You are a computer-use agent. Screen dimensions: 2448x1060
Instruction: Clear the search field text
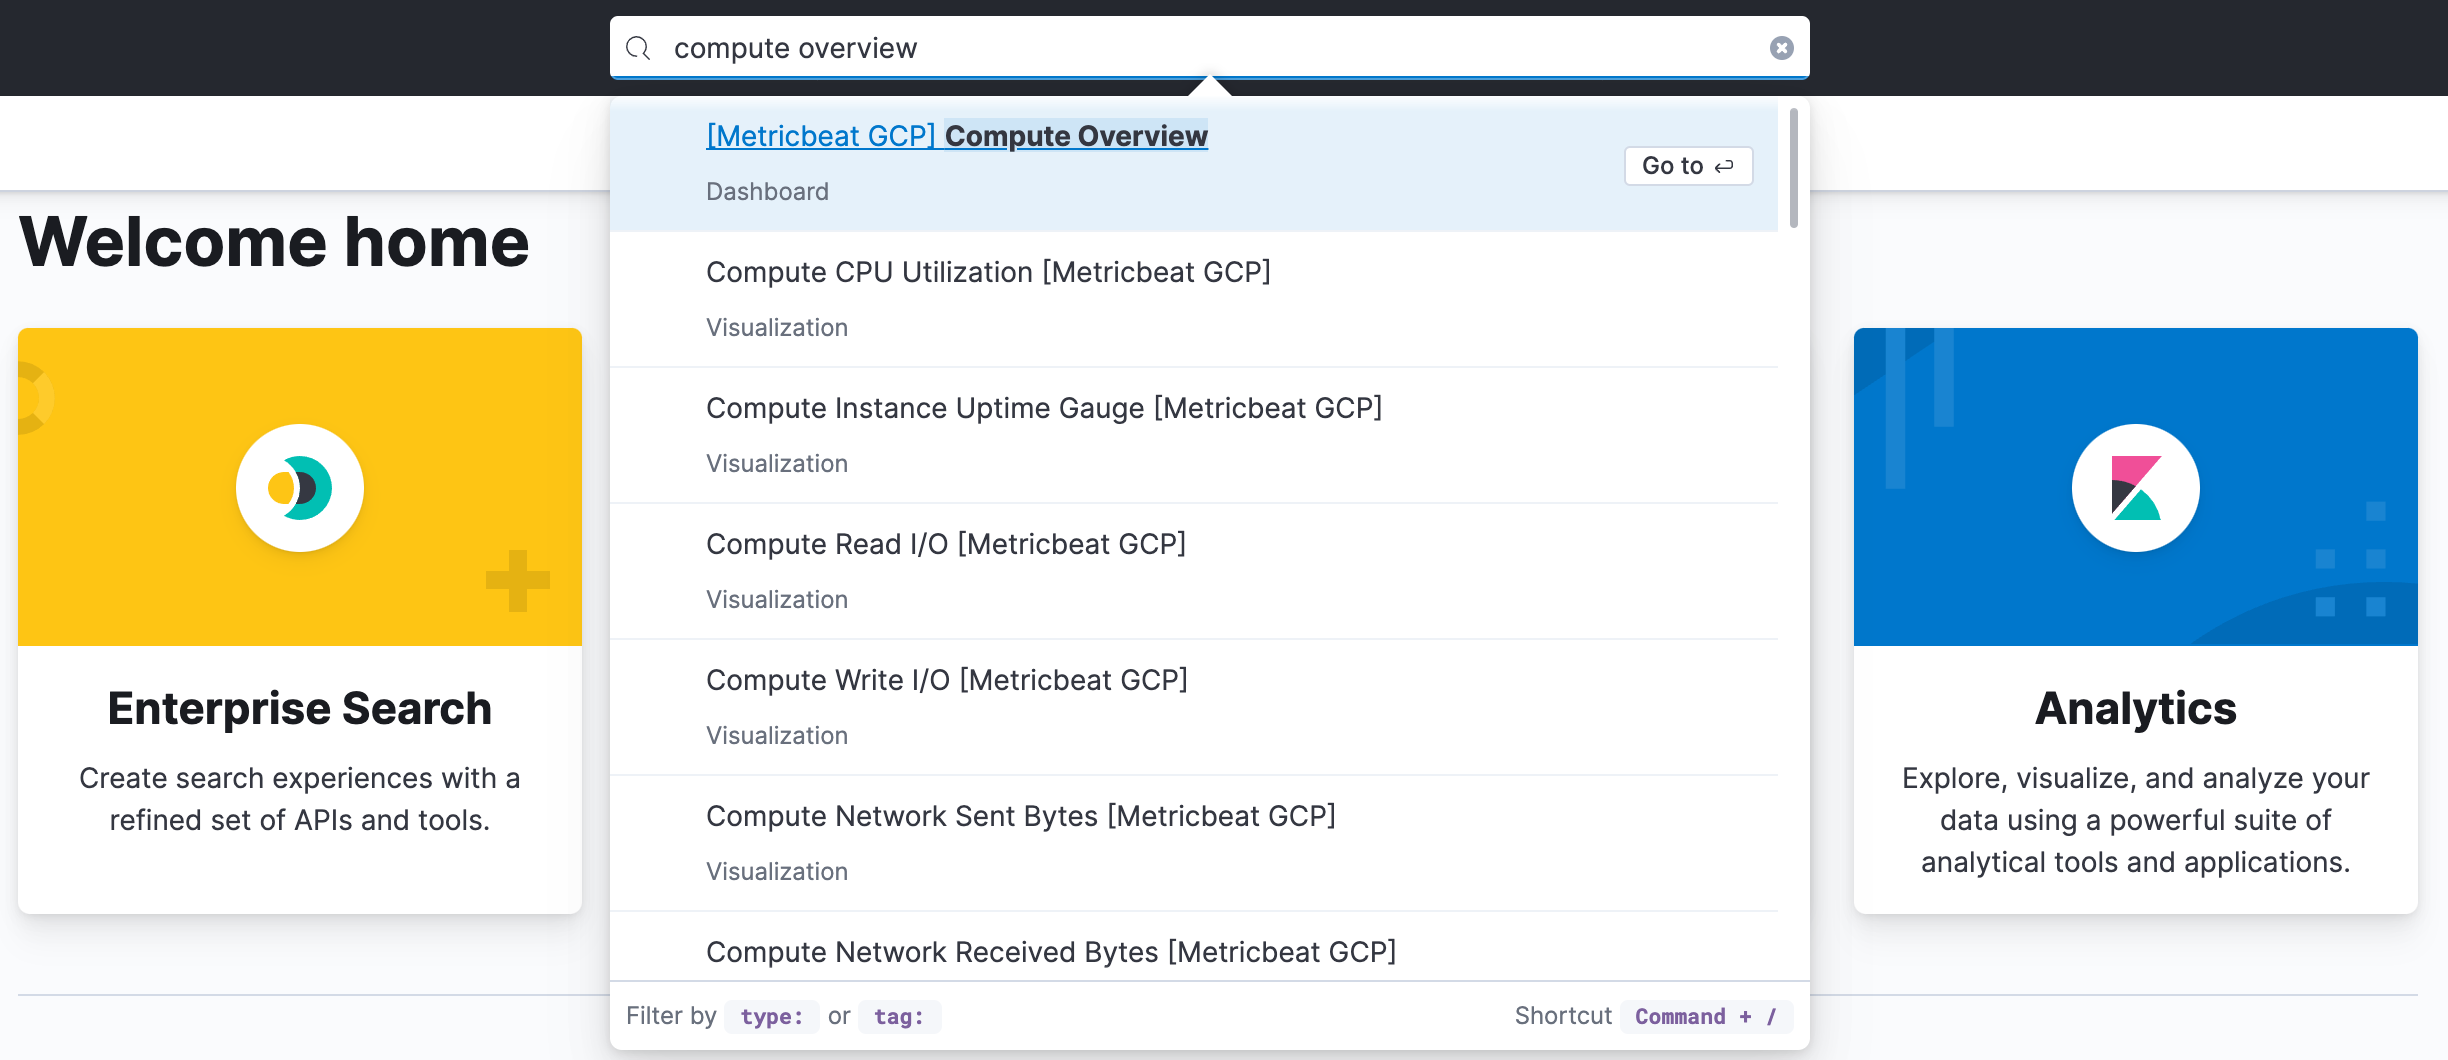coord(1781,48)
